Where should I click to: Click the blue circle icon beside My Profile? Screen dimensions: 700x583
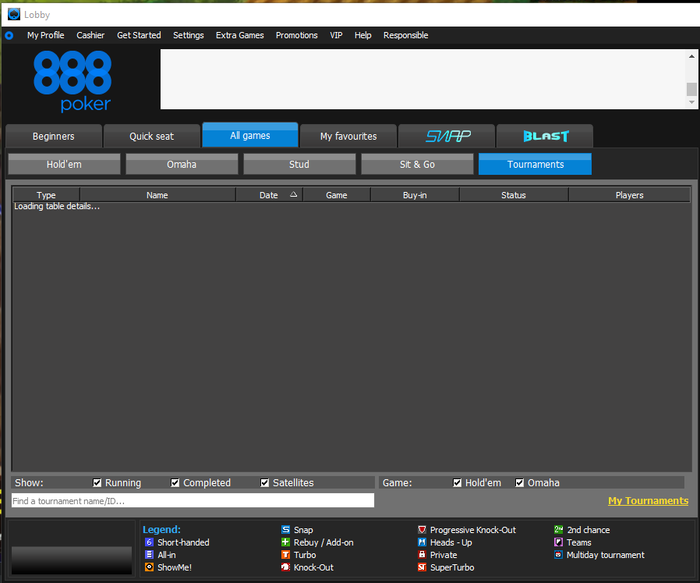9,35
